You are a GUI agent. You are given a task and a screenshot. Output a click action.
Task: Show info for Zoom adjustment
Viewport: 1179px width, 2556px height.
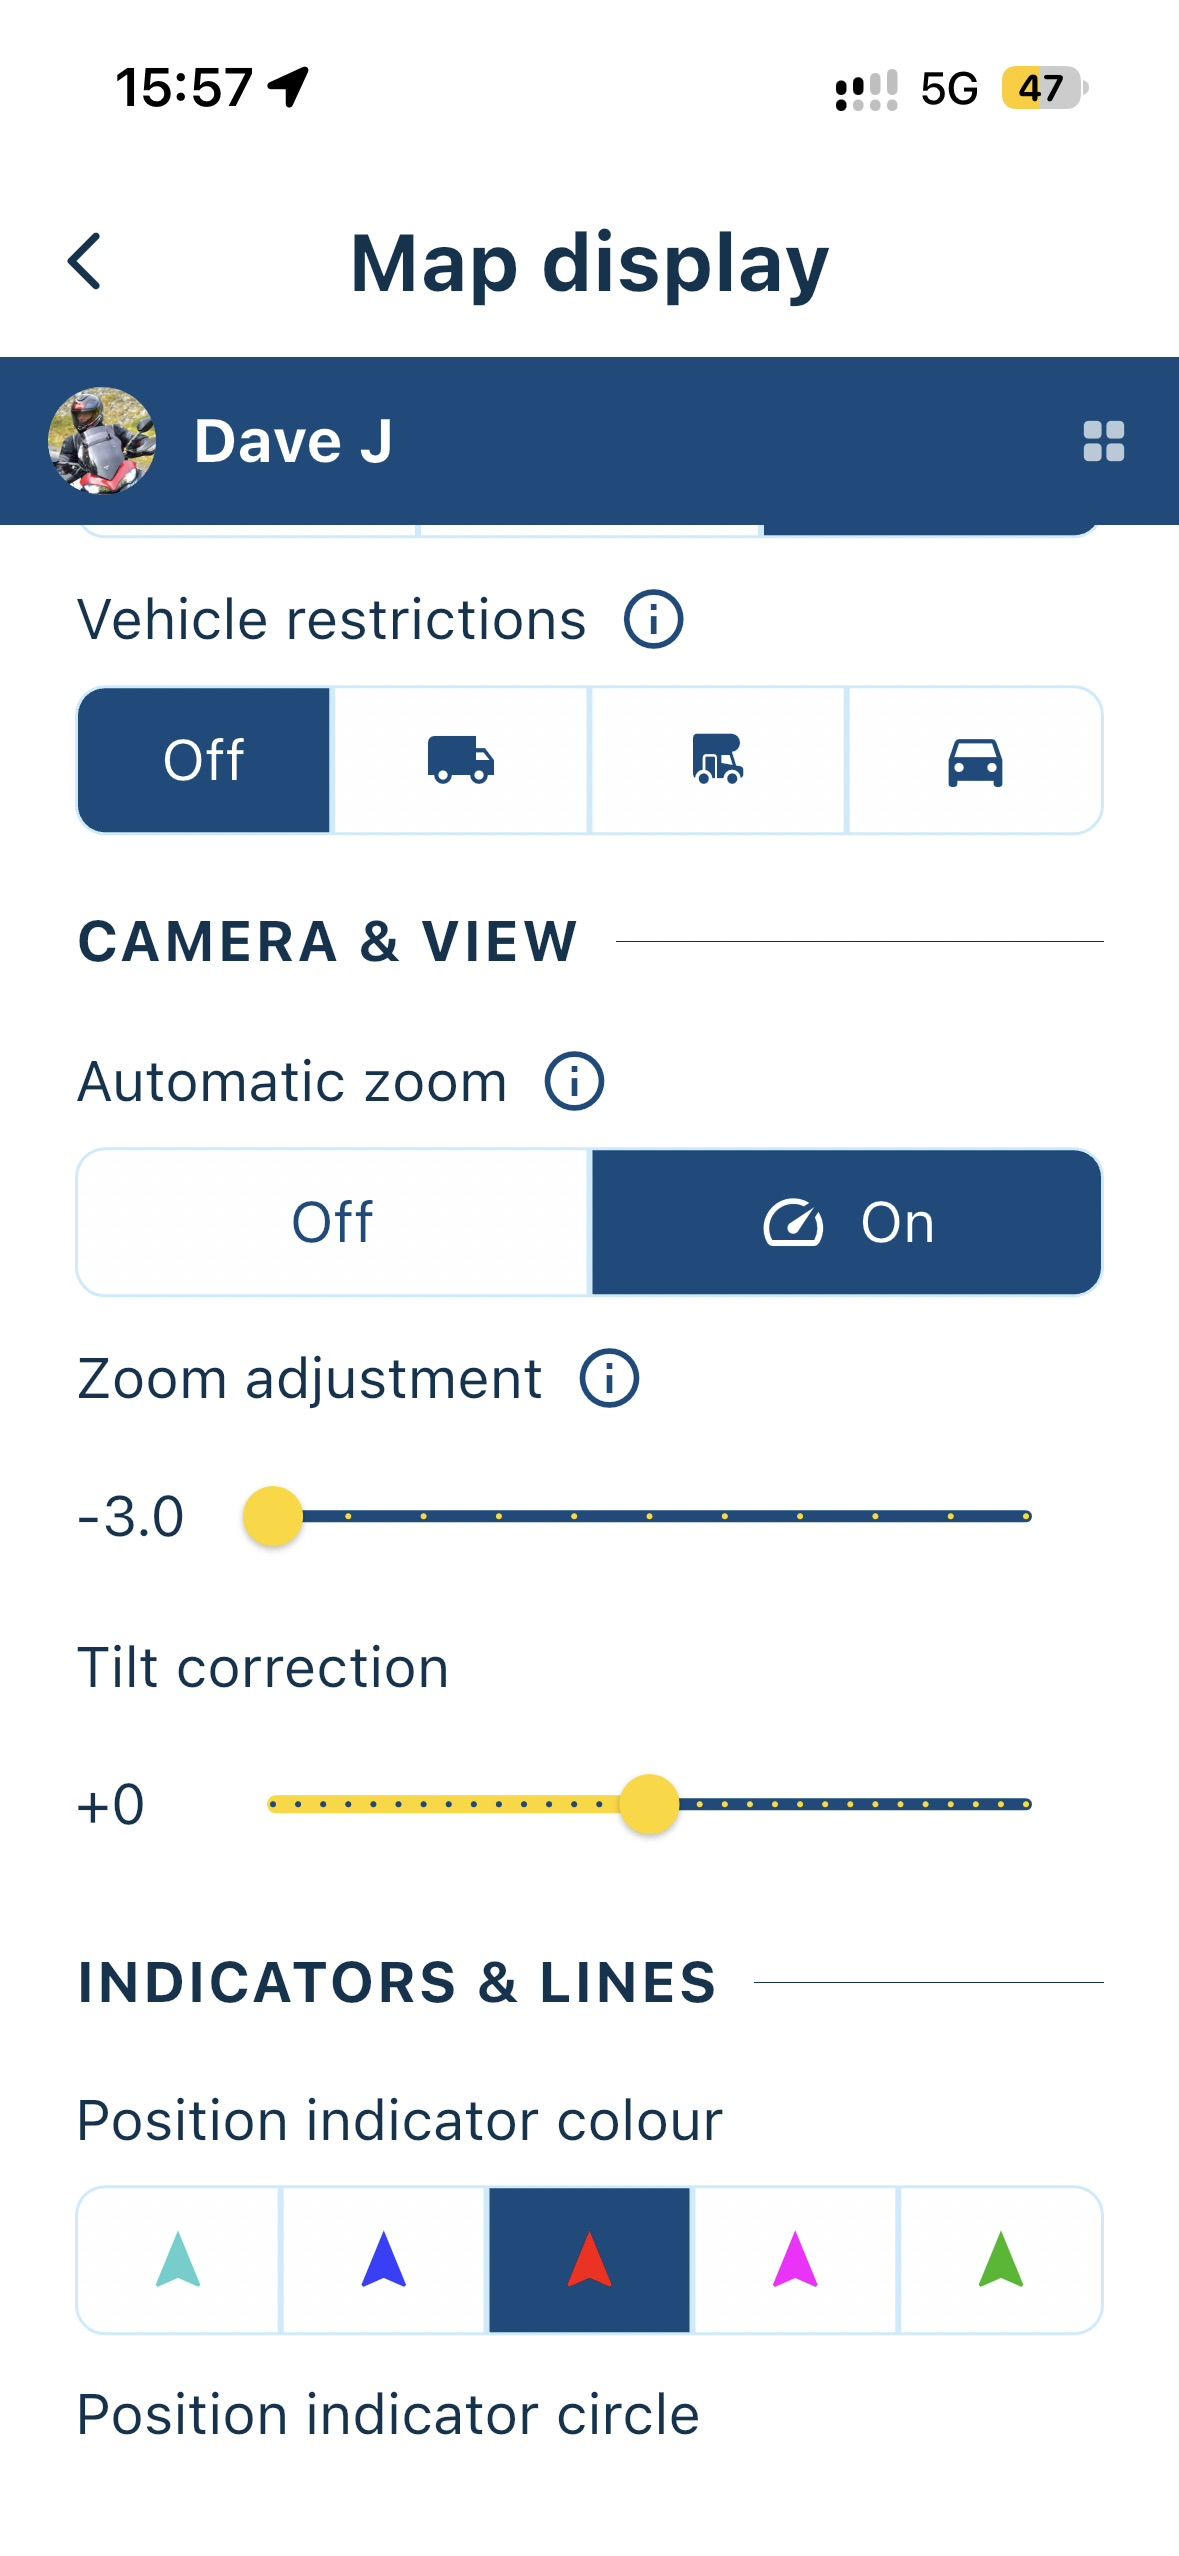609,1378
